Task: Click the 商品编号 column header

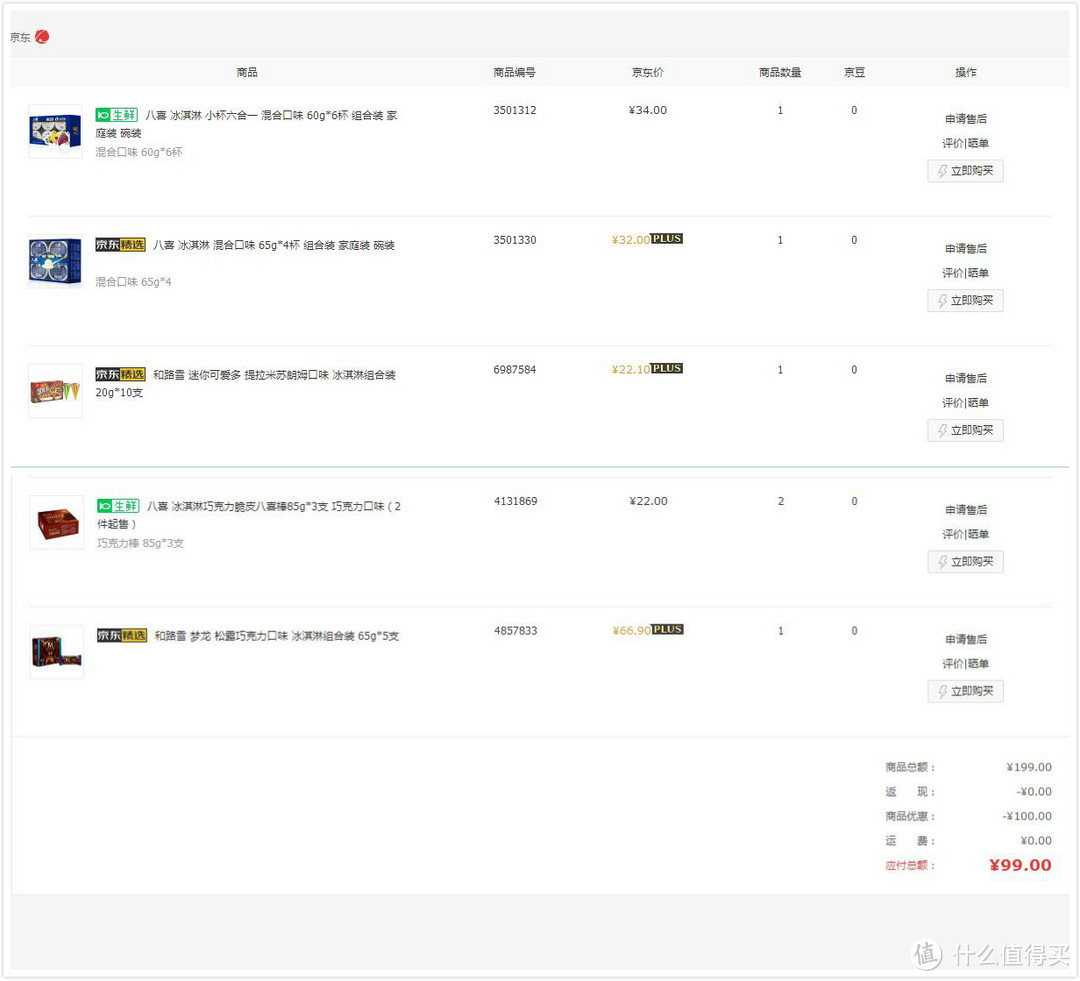Action: tap(515, 72)
